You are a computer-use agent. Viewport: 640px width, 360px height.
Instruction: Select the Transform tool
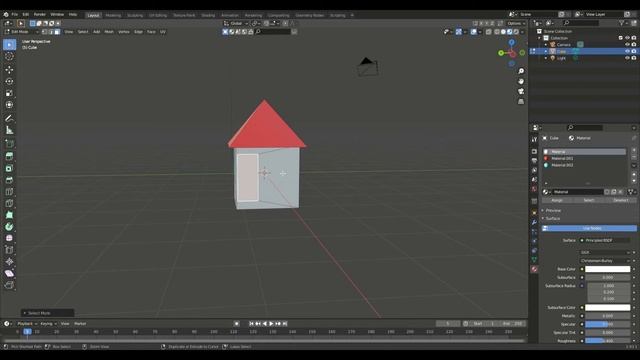(9, 105)
